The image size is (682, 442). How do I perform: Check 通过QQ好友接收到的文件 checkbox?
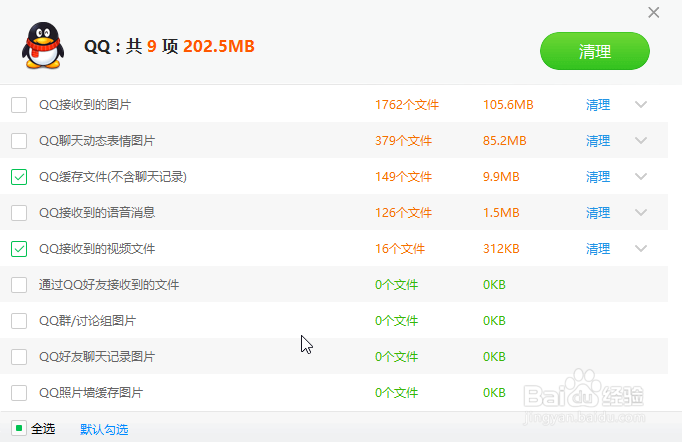click(19, 285)
